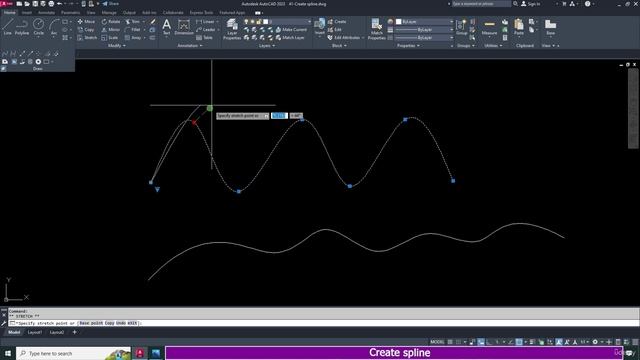640x360 pixels.
Task: Click the help search keyword field
Action: (481, 4)
